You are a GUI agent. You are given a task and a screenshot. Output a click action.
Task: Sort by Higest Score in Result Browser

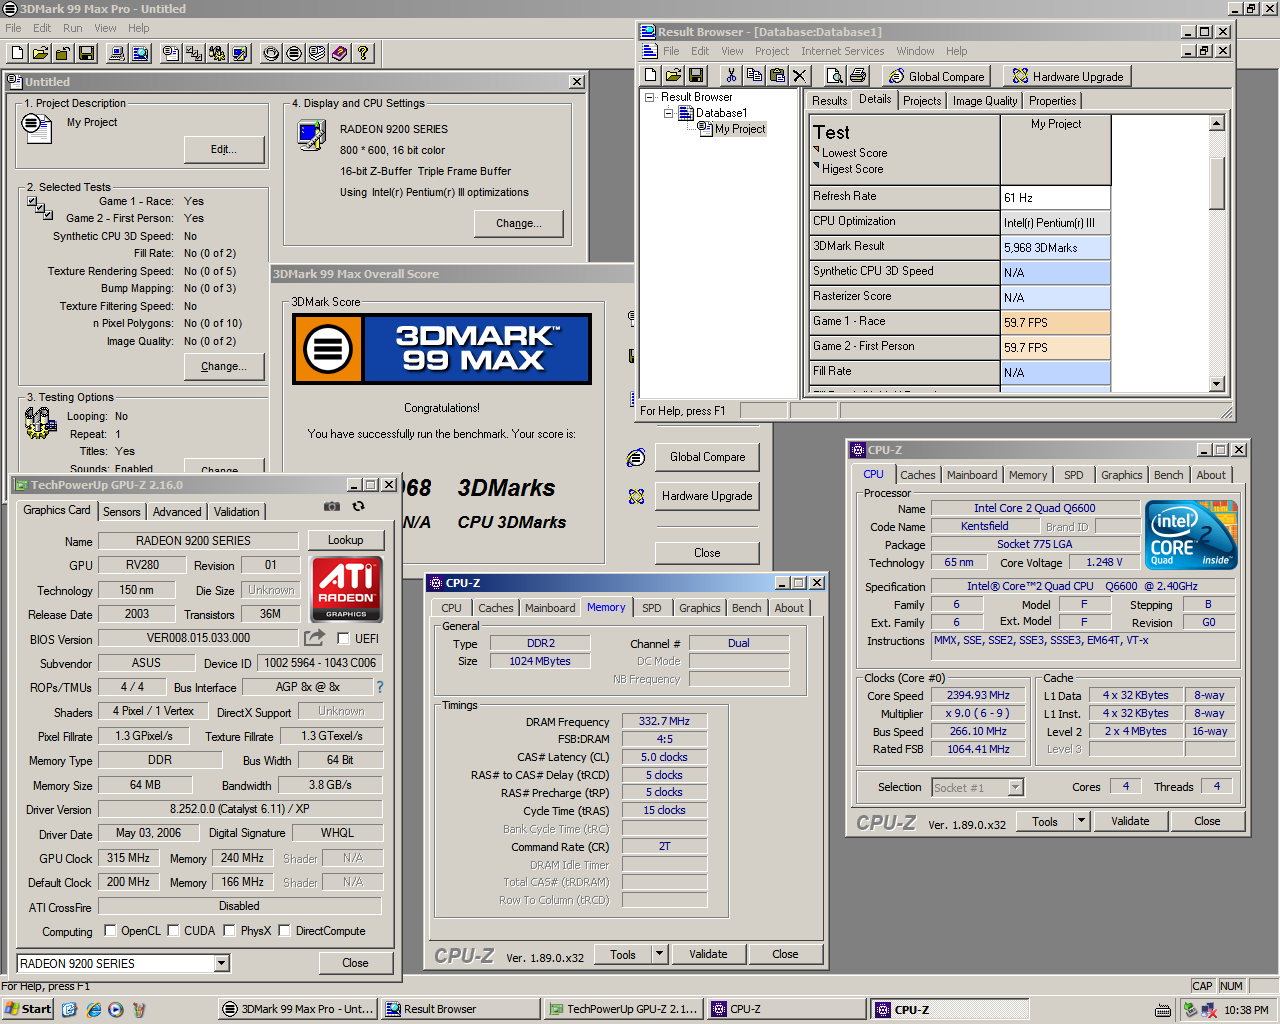(x=852, y=169)
